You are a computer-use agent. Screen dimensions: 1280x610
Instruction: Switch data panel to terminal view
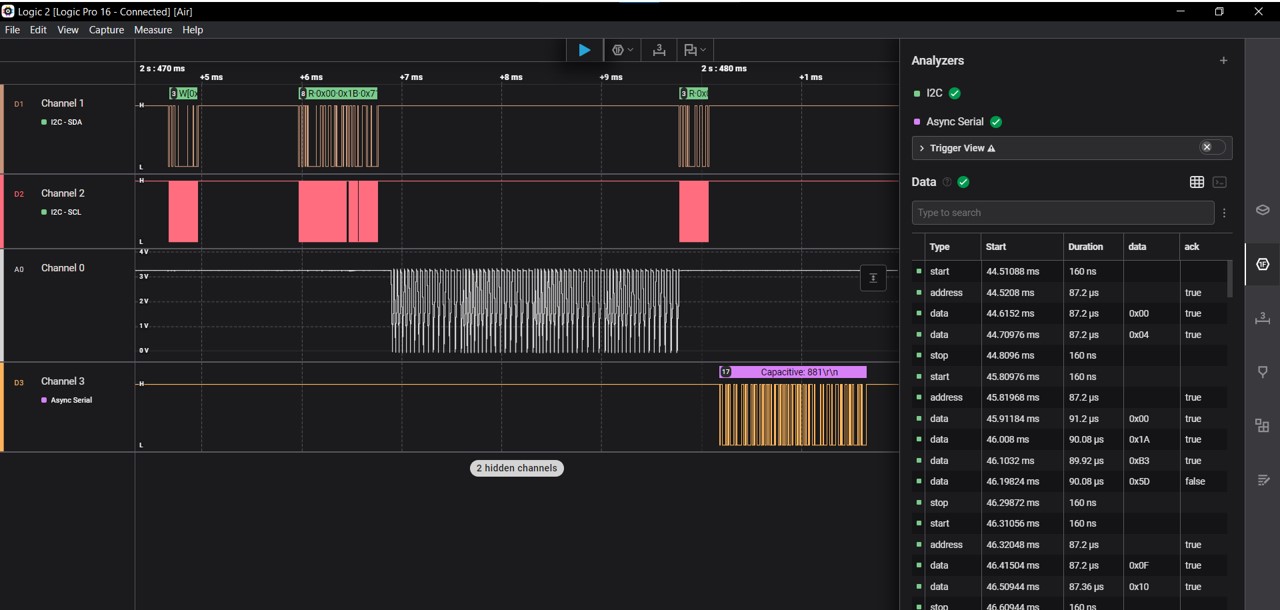1219,182
